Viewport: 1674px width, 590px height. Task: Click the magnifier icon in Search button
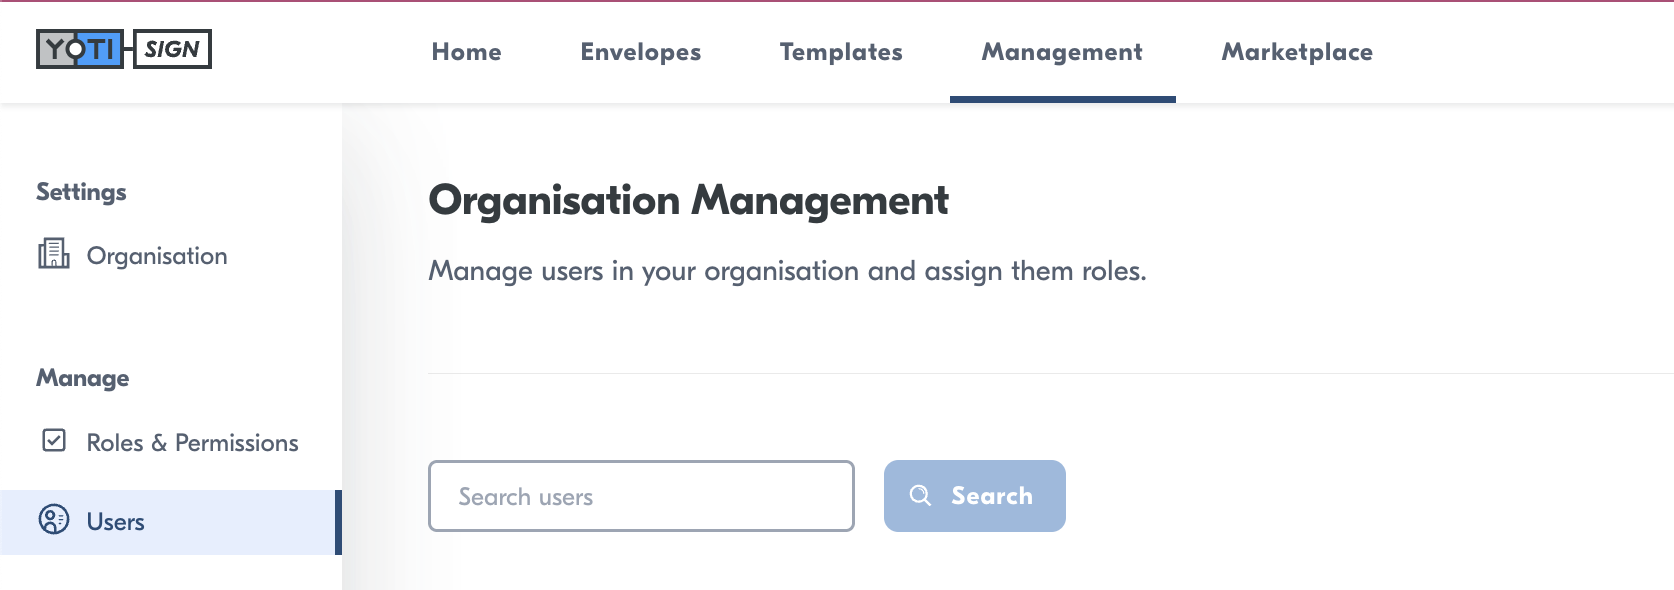coord(920,495)
